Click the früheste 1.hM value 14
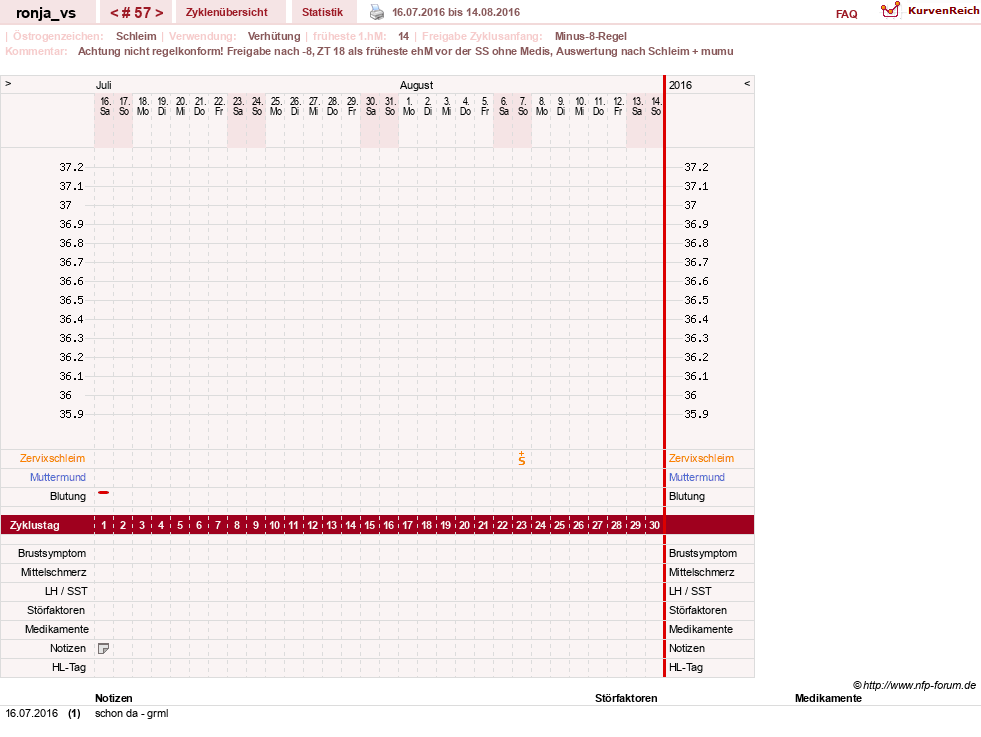This screenshot has width=981, height=737. pyautogui.click(x=404, y=36)
